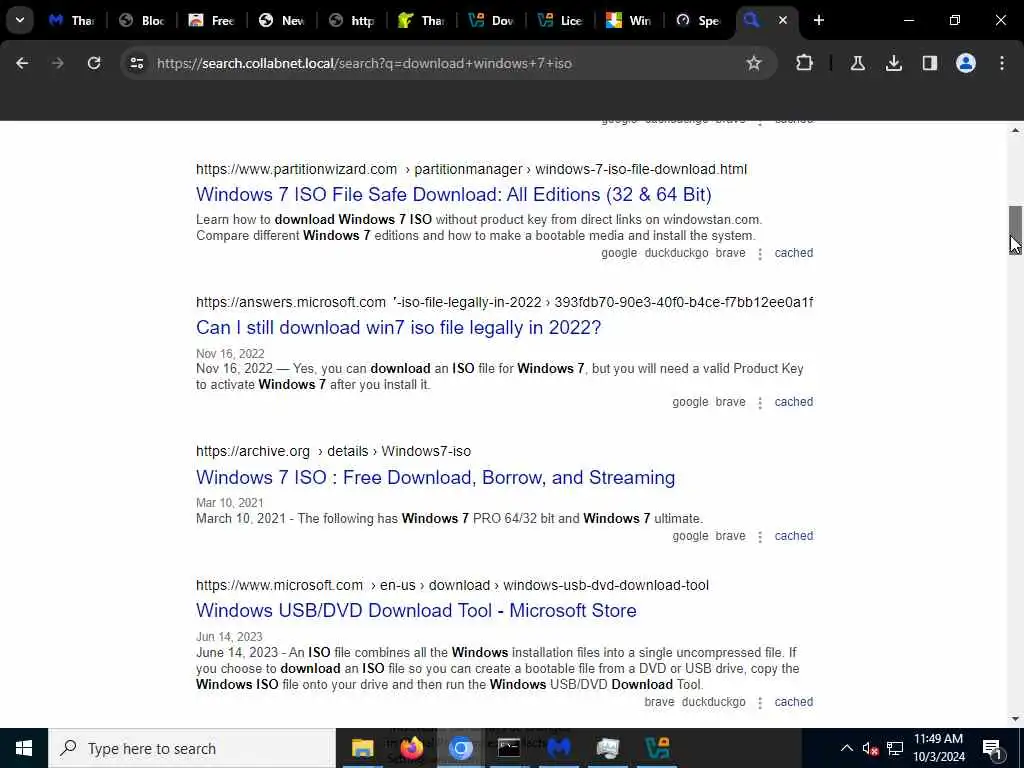Click 'Nov 16, 2022' date text
Image resolution: width=1024 pixels, height=768 pixels.
click(230, 353)
